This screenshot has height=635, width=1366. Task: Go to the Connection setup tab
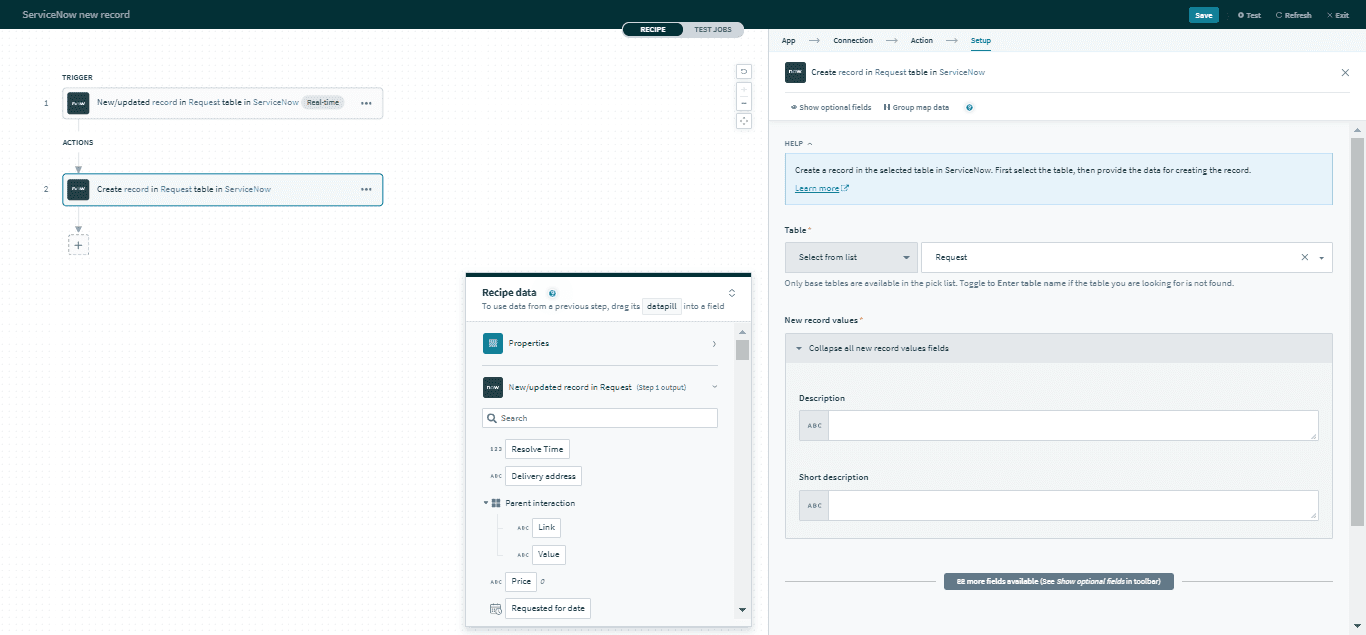tap(852, 41)
